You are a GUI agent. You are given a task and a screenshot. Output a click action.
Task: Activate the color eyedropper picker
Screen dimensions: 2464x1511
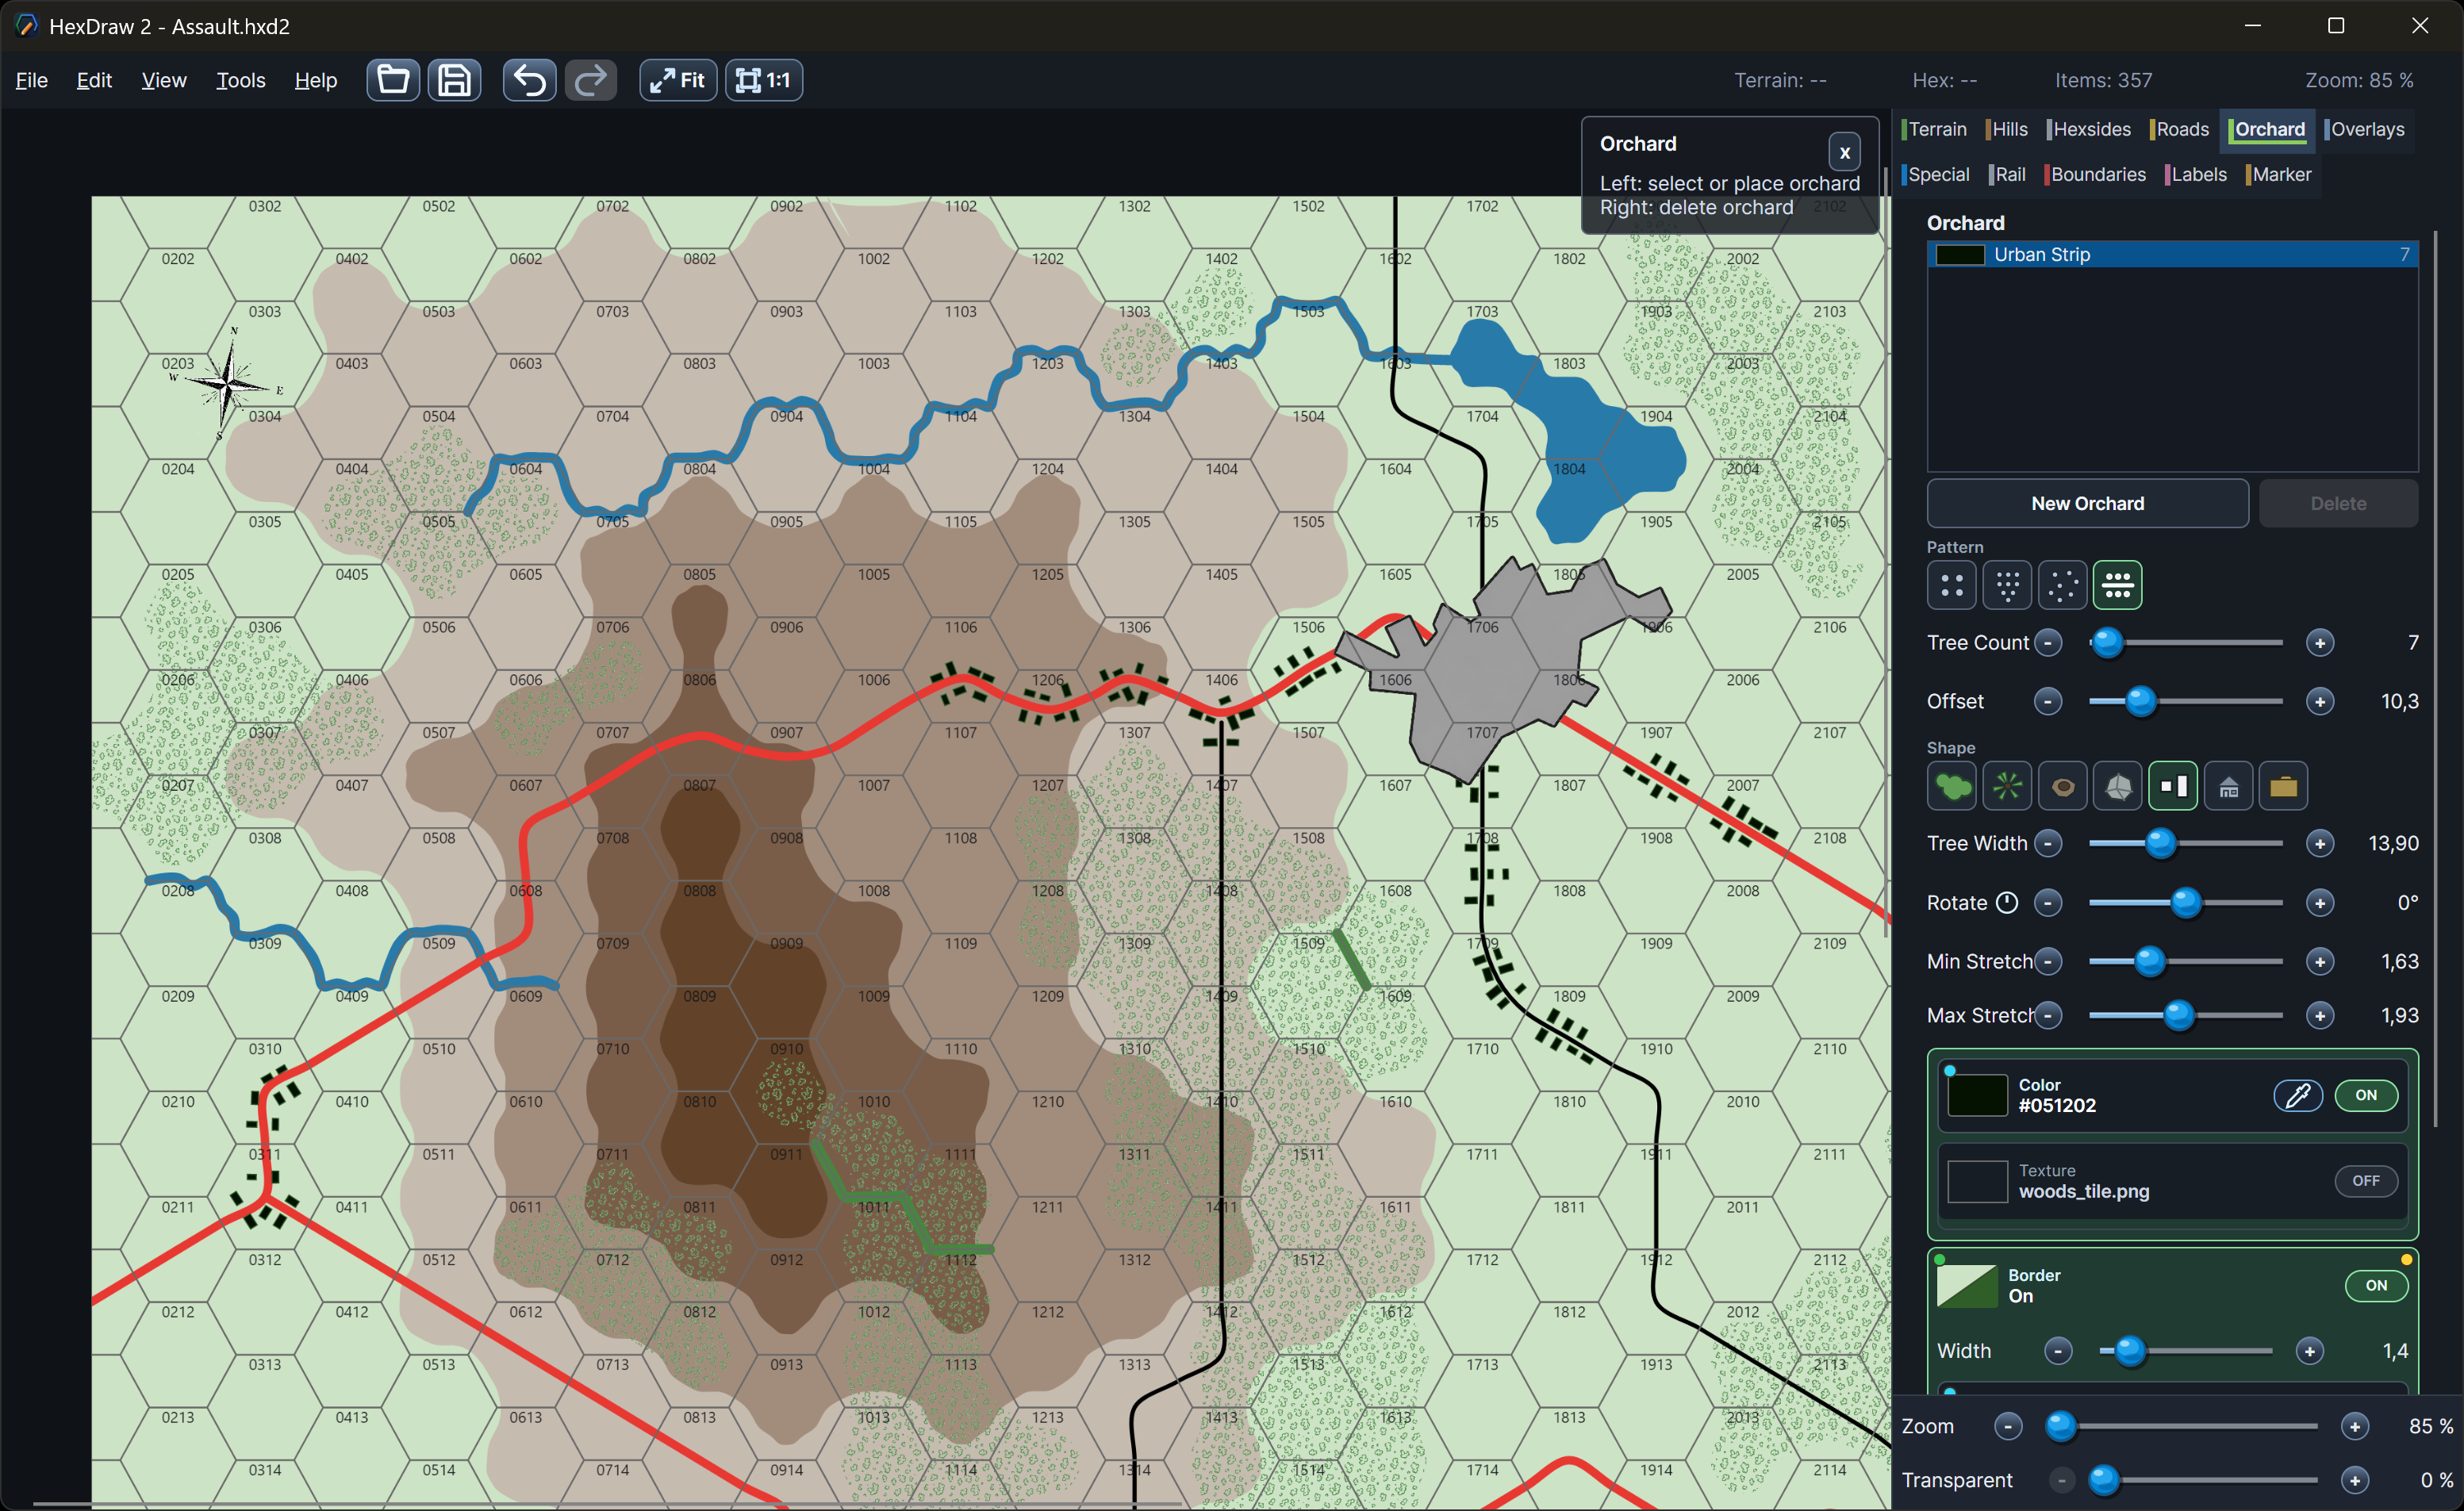(x=2298, y=1095)
